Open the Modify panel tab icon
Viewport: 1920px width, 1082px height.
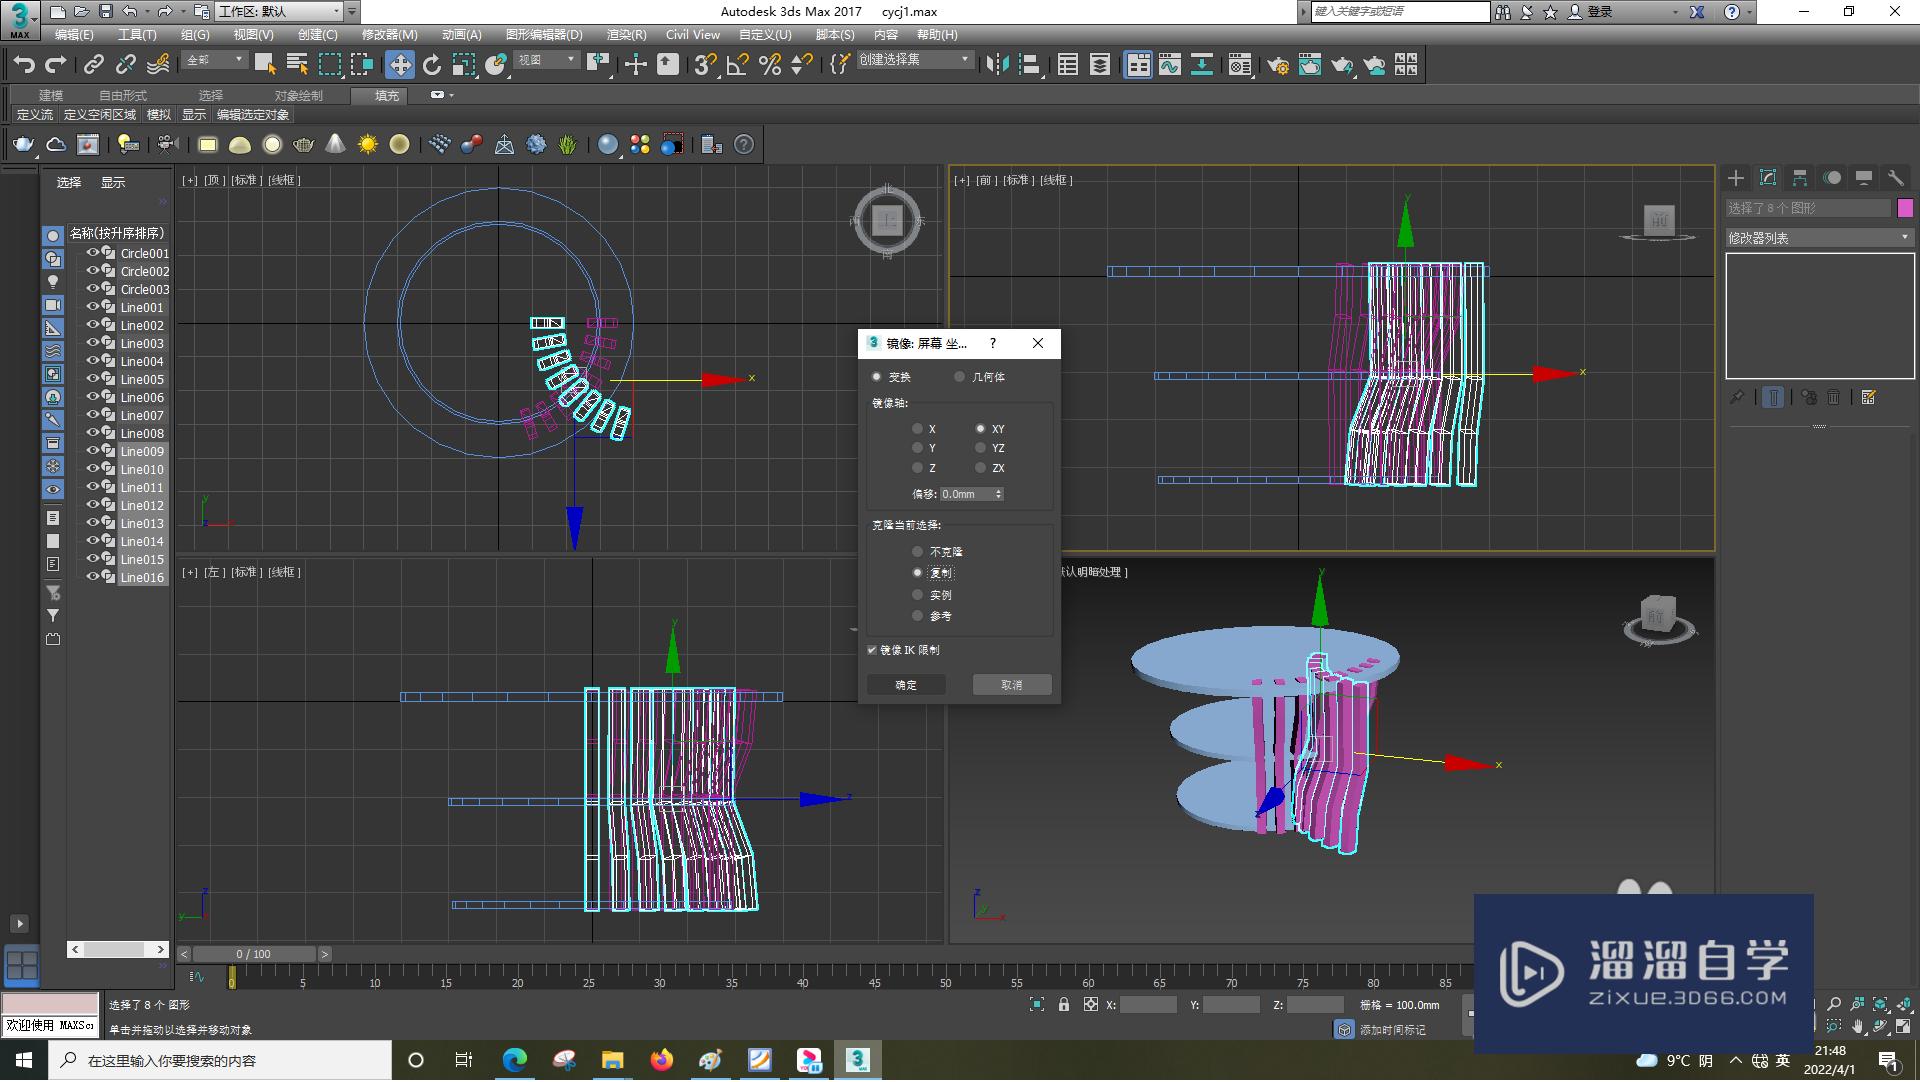point(1768,178)
